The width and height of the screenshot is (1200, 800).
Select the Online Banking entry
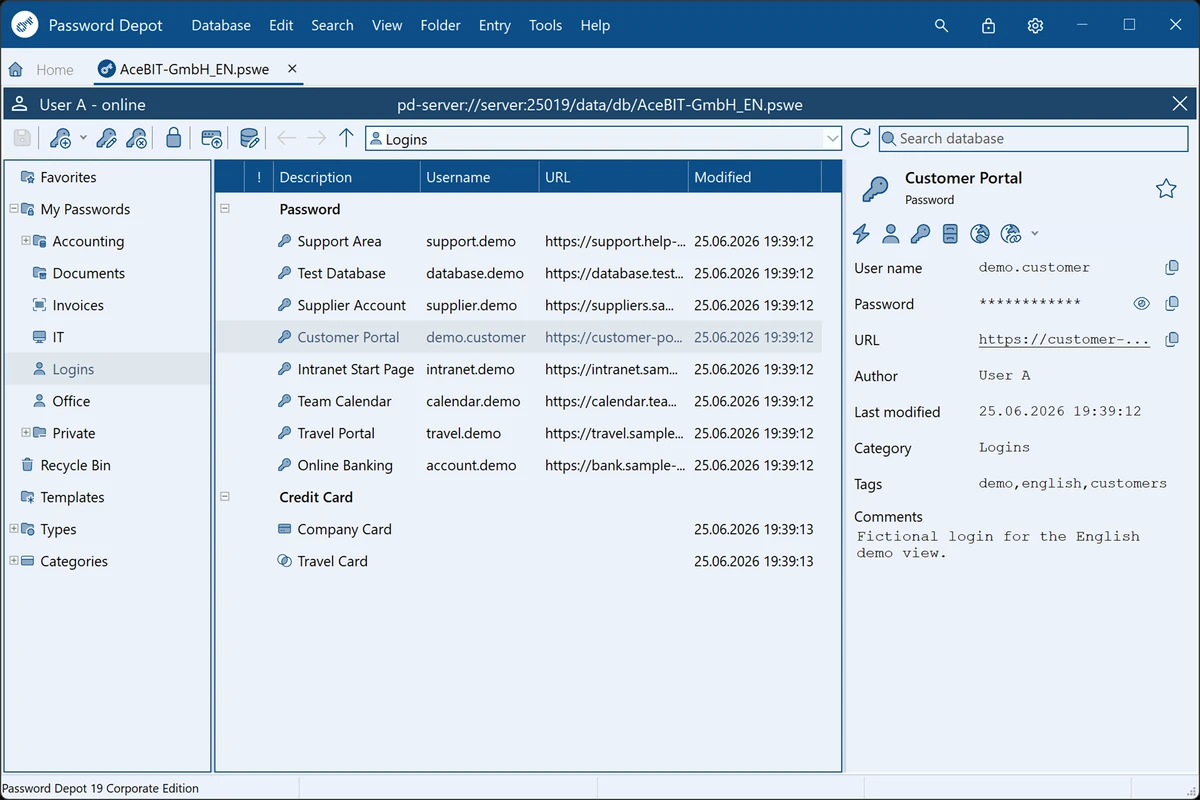[519, 465]
